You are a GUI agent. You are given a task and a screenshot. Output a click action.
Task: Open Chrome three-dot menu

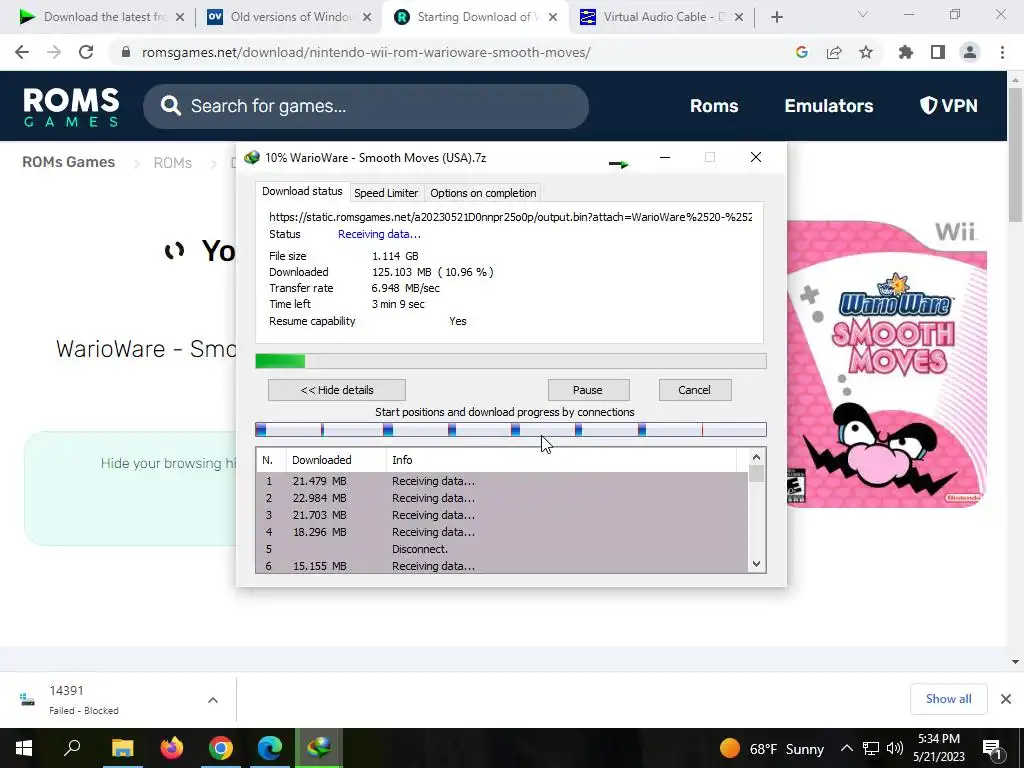click(x=1002, y=52)
